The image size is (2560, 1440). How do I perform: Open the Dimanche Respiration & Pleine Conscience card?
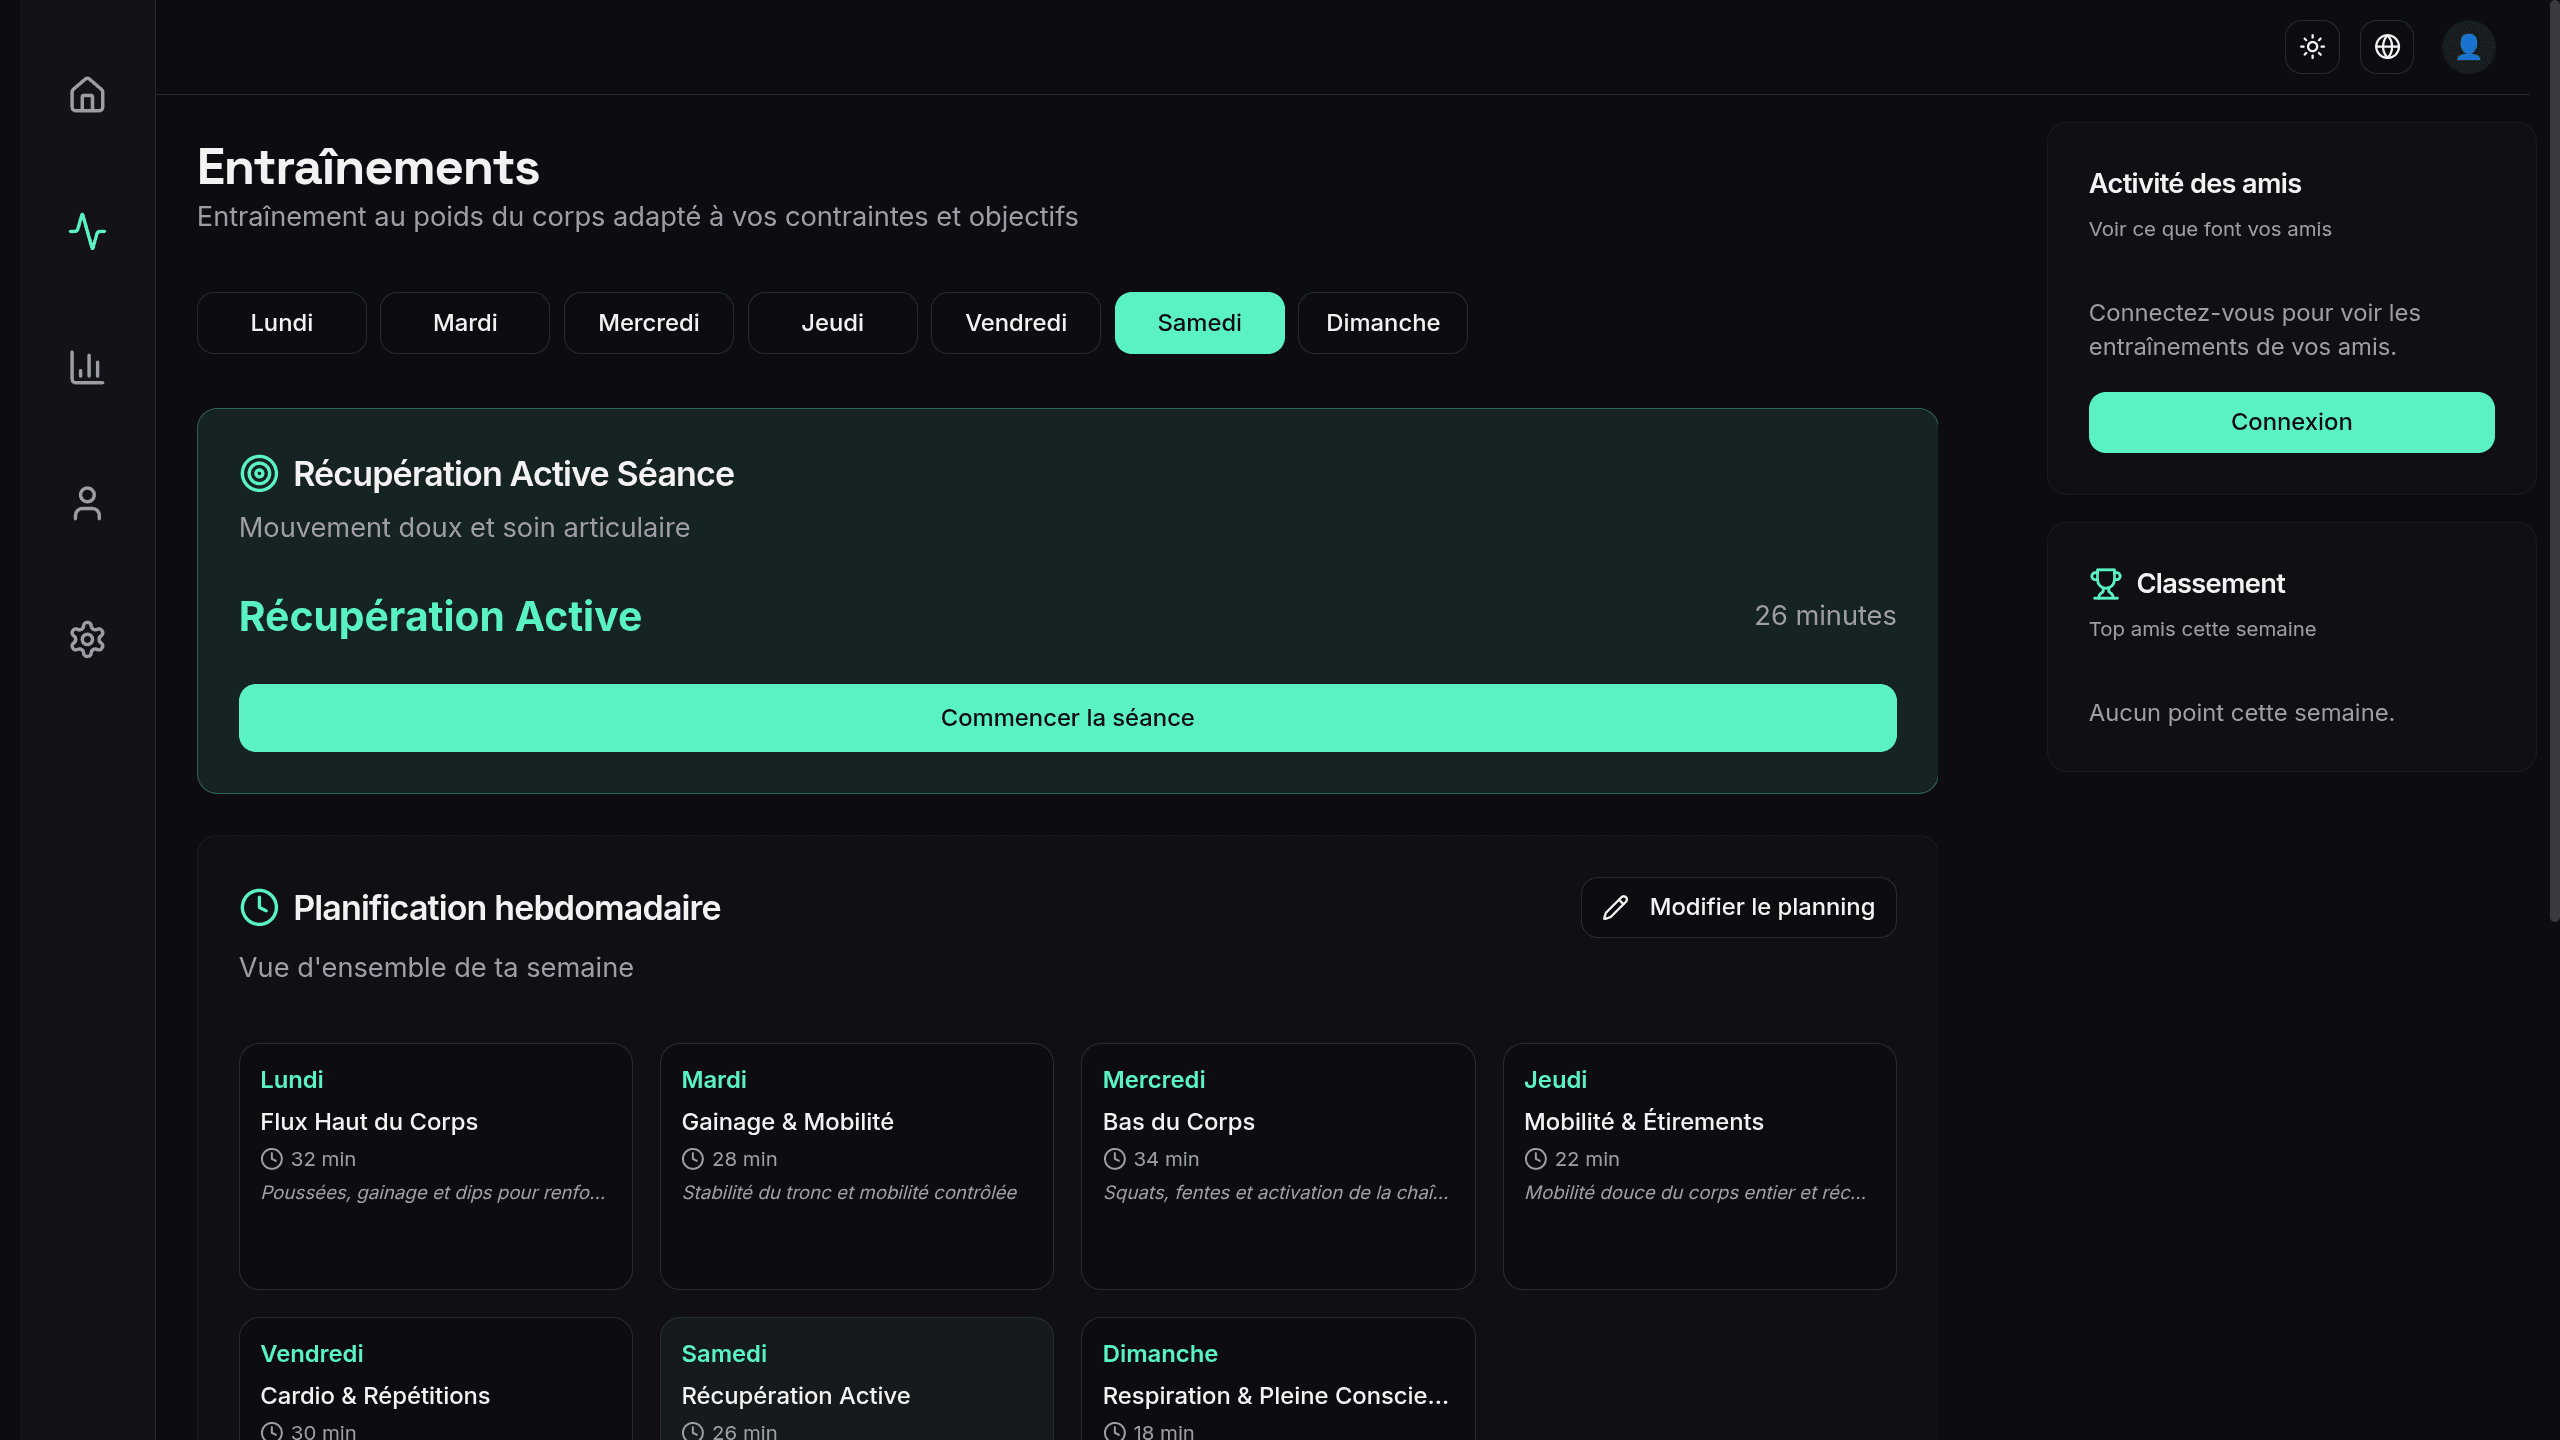[1278, 1380]
